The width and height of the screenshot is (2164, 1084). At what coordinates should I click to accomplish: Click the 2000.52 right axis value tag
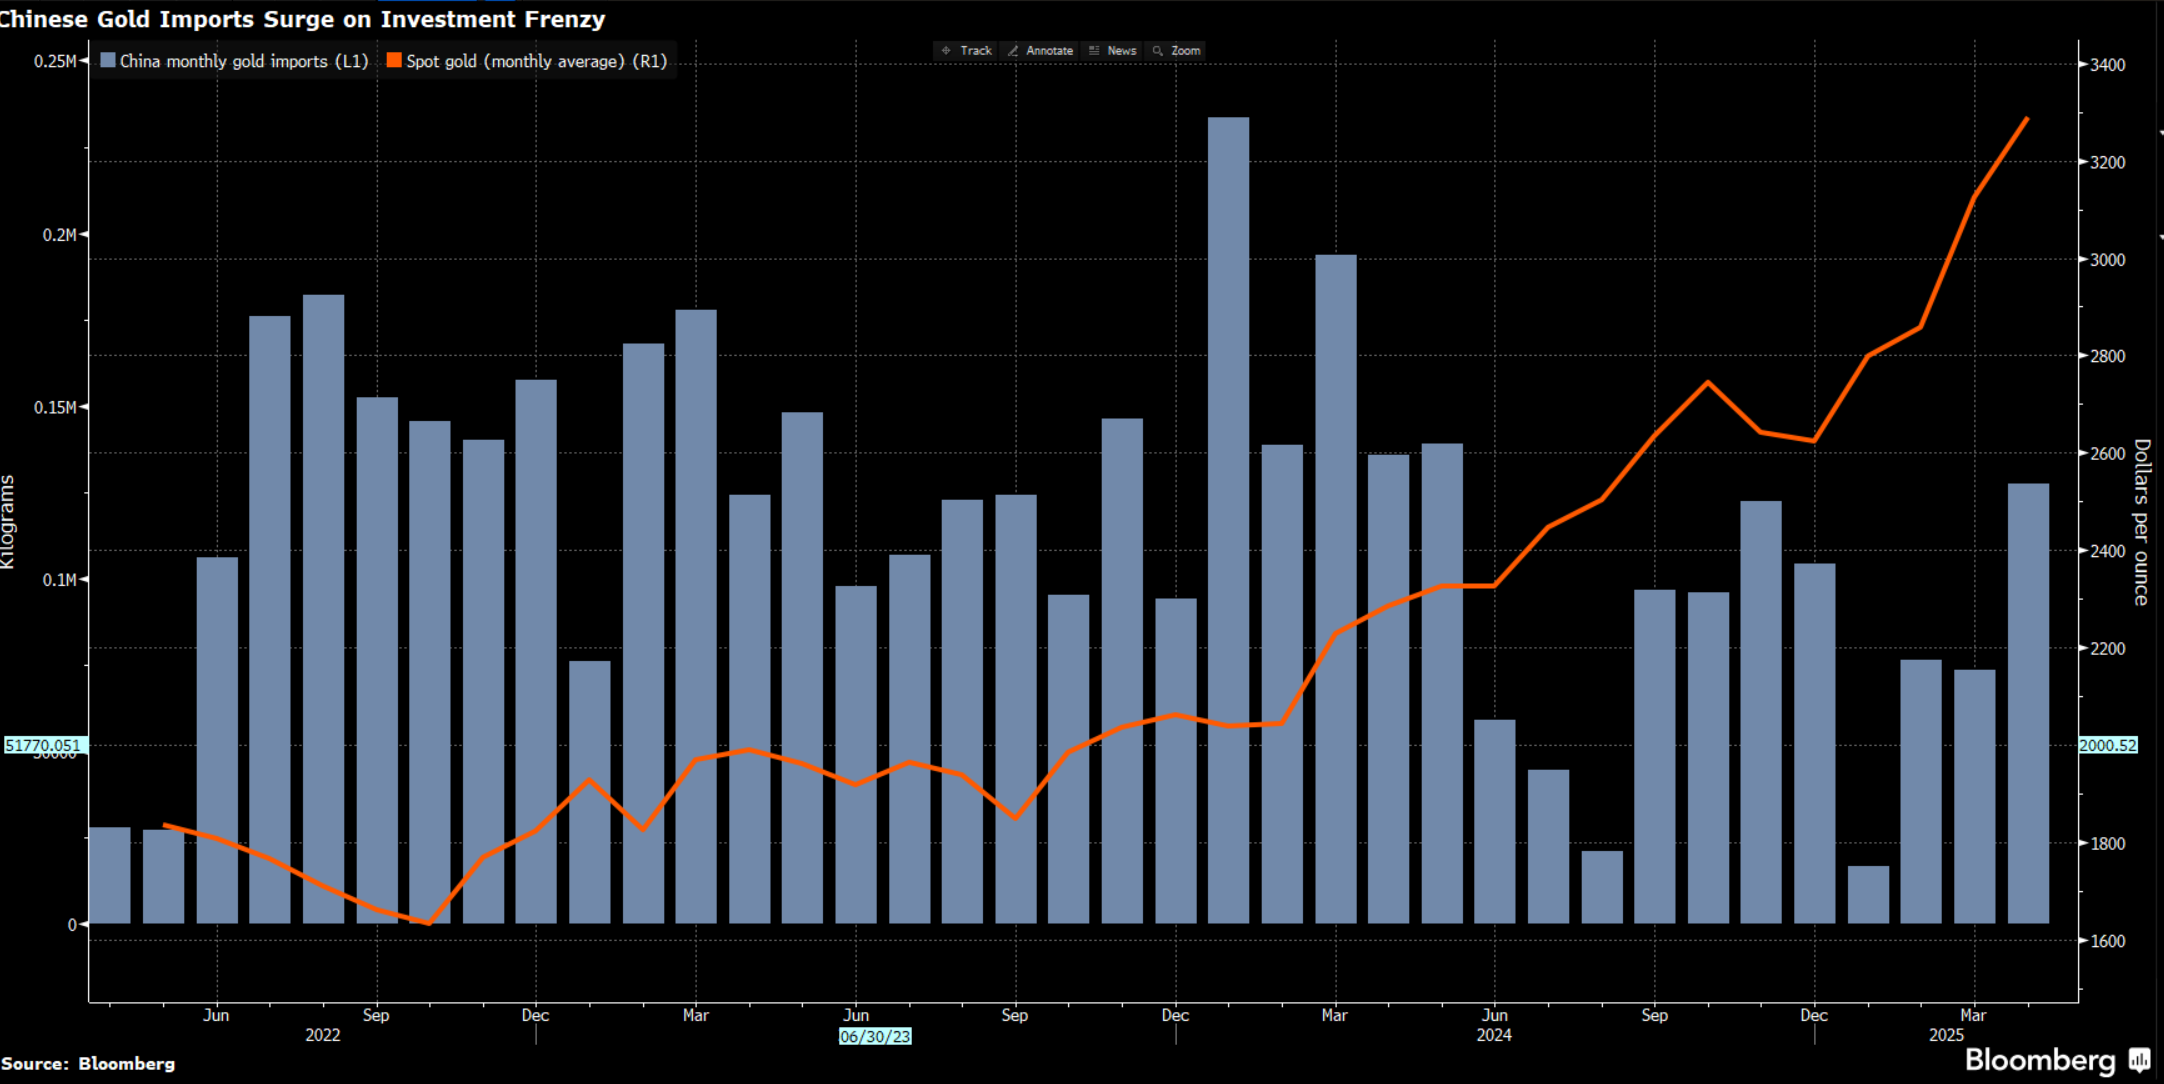(2108, 745)
